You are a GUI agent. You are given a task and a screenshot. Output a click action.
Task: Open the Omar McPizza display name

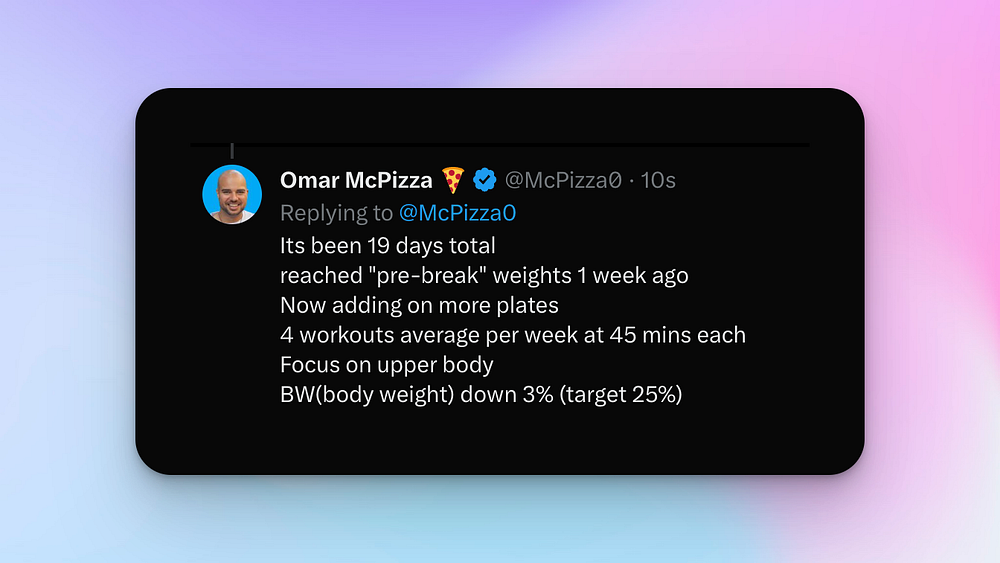click(356, 180)
